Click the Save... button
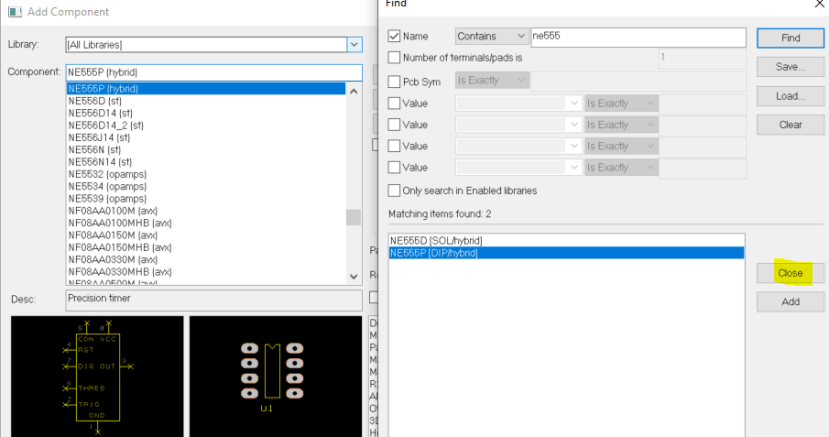 click(790, 67)
